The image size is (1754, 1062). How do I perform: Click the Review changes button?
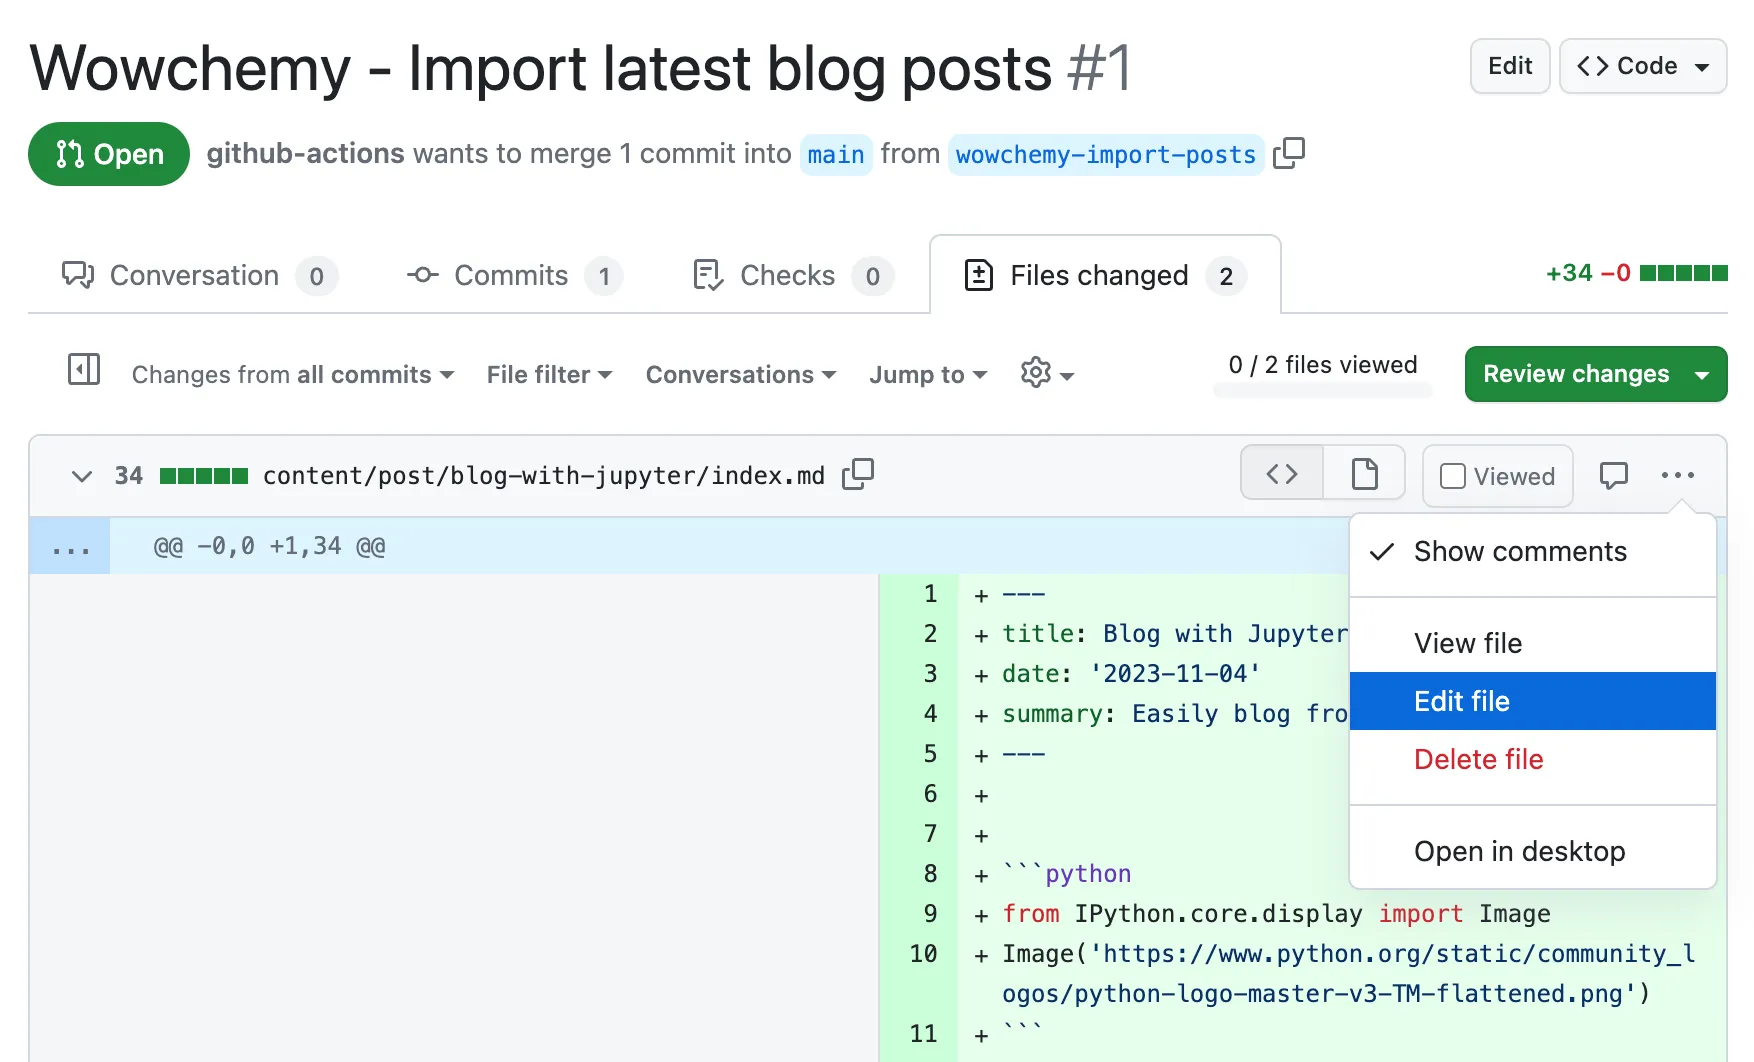pyautogui.click(x=1576, y=374)
